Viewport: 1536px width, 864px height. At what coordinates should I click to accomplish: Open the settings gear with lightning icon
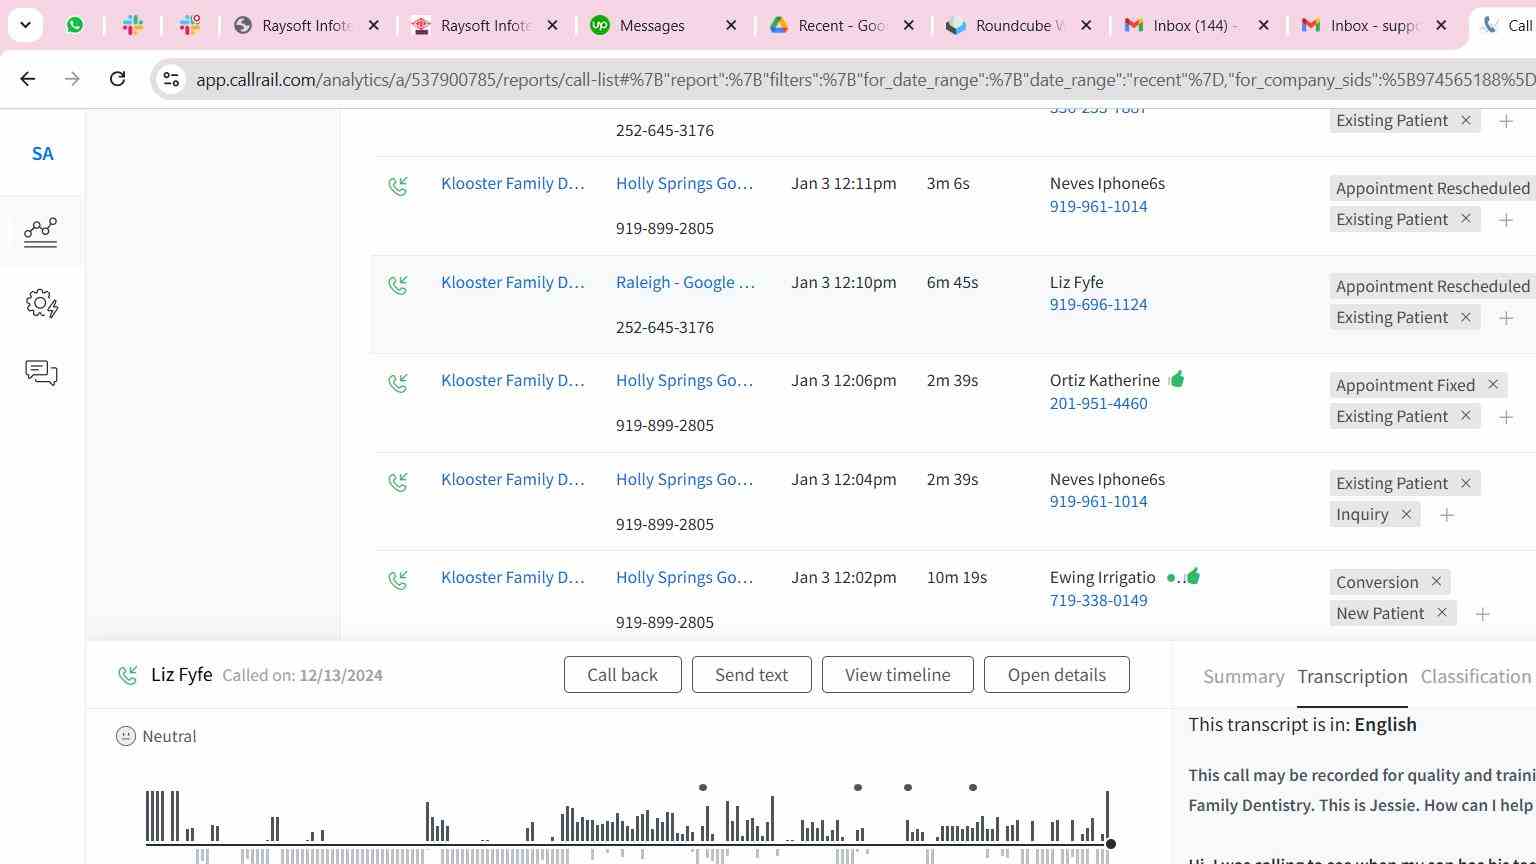pos(41,303)
